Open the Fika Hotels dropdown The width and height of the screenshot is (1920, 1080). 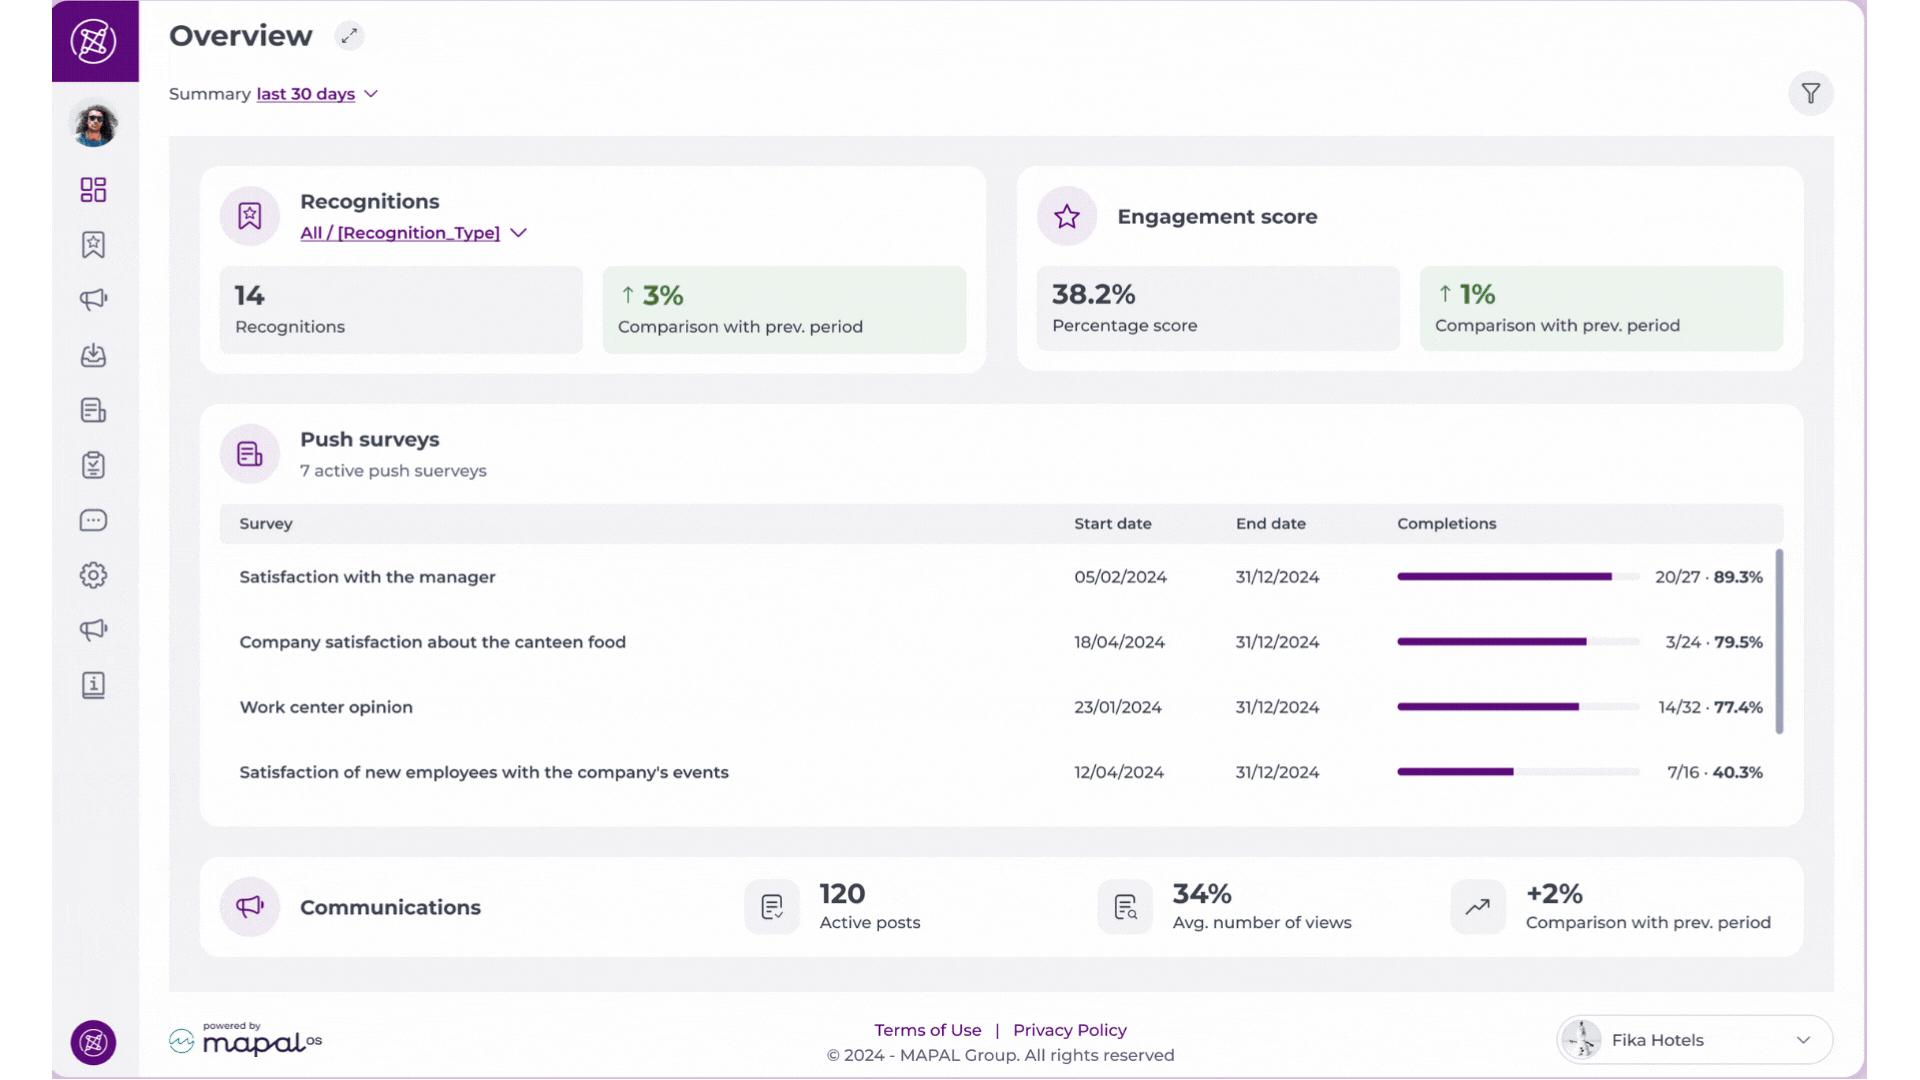(x=1694, y=1040)
